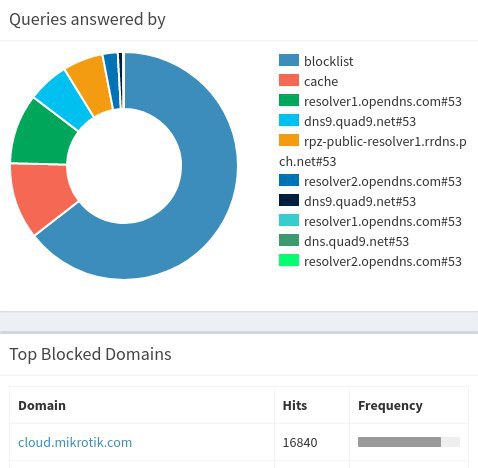
Task: Toggle bright green resolver2.opendns.com#53 legend swatch
Action: pos(289,260)
